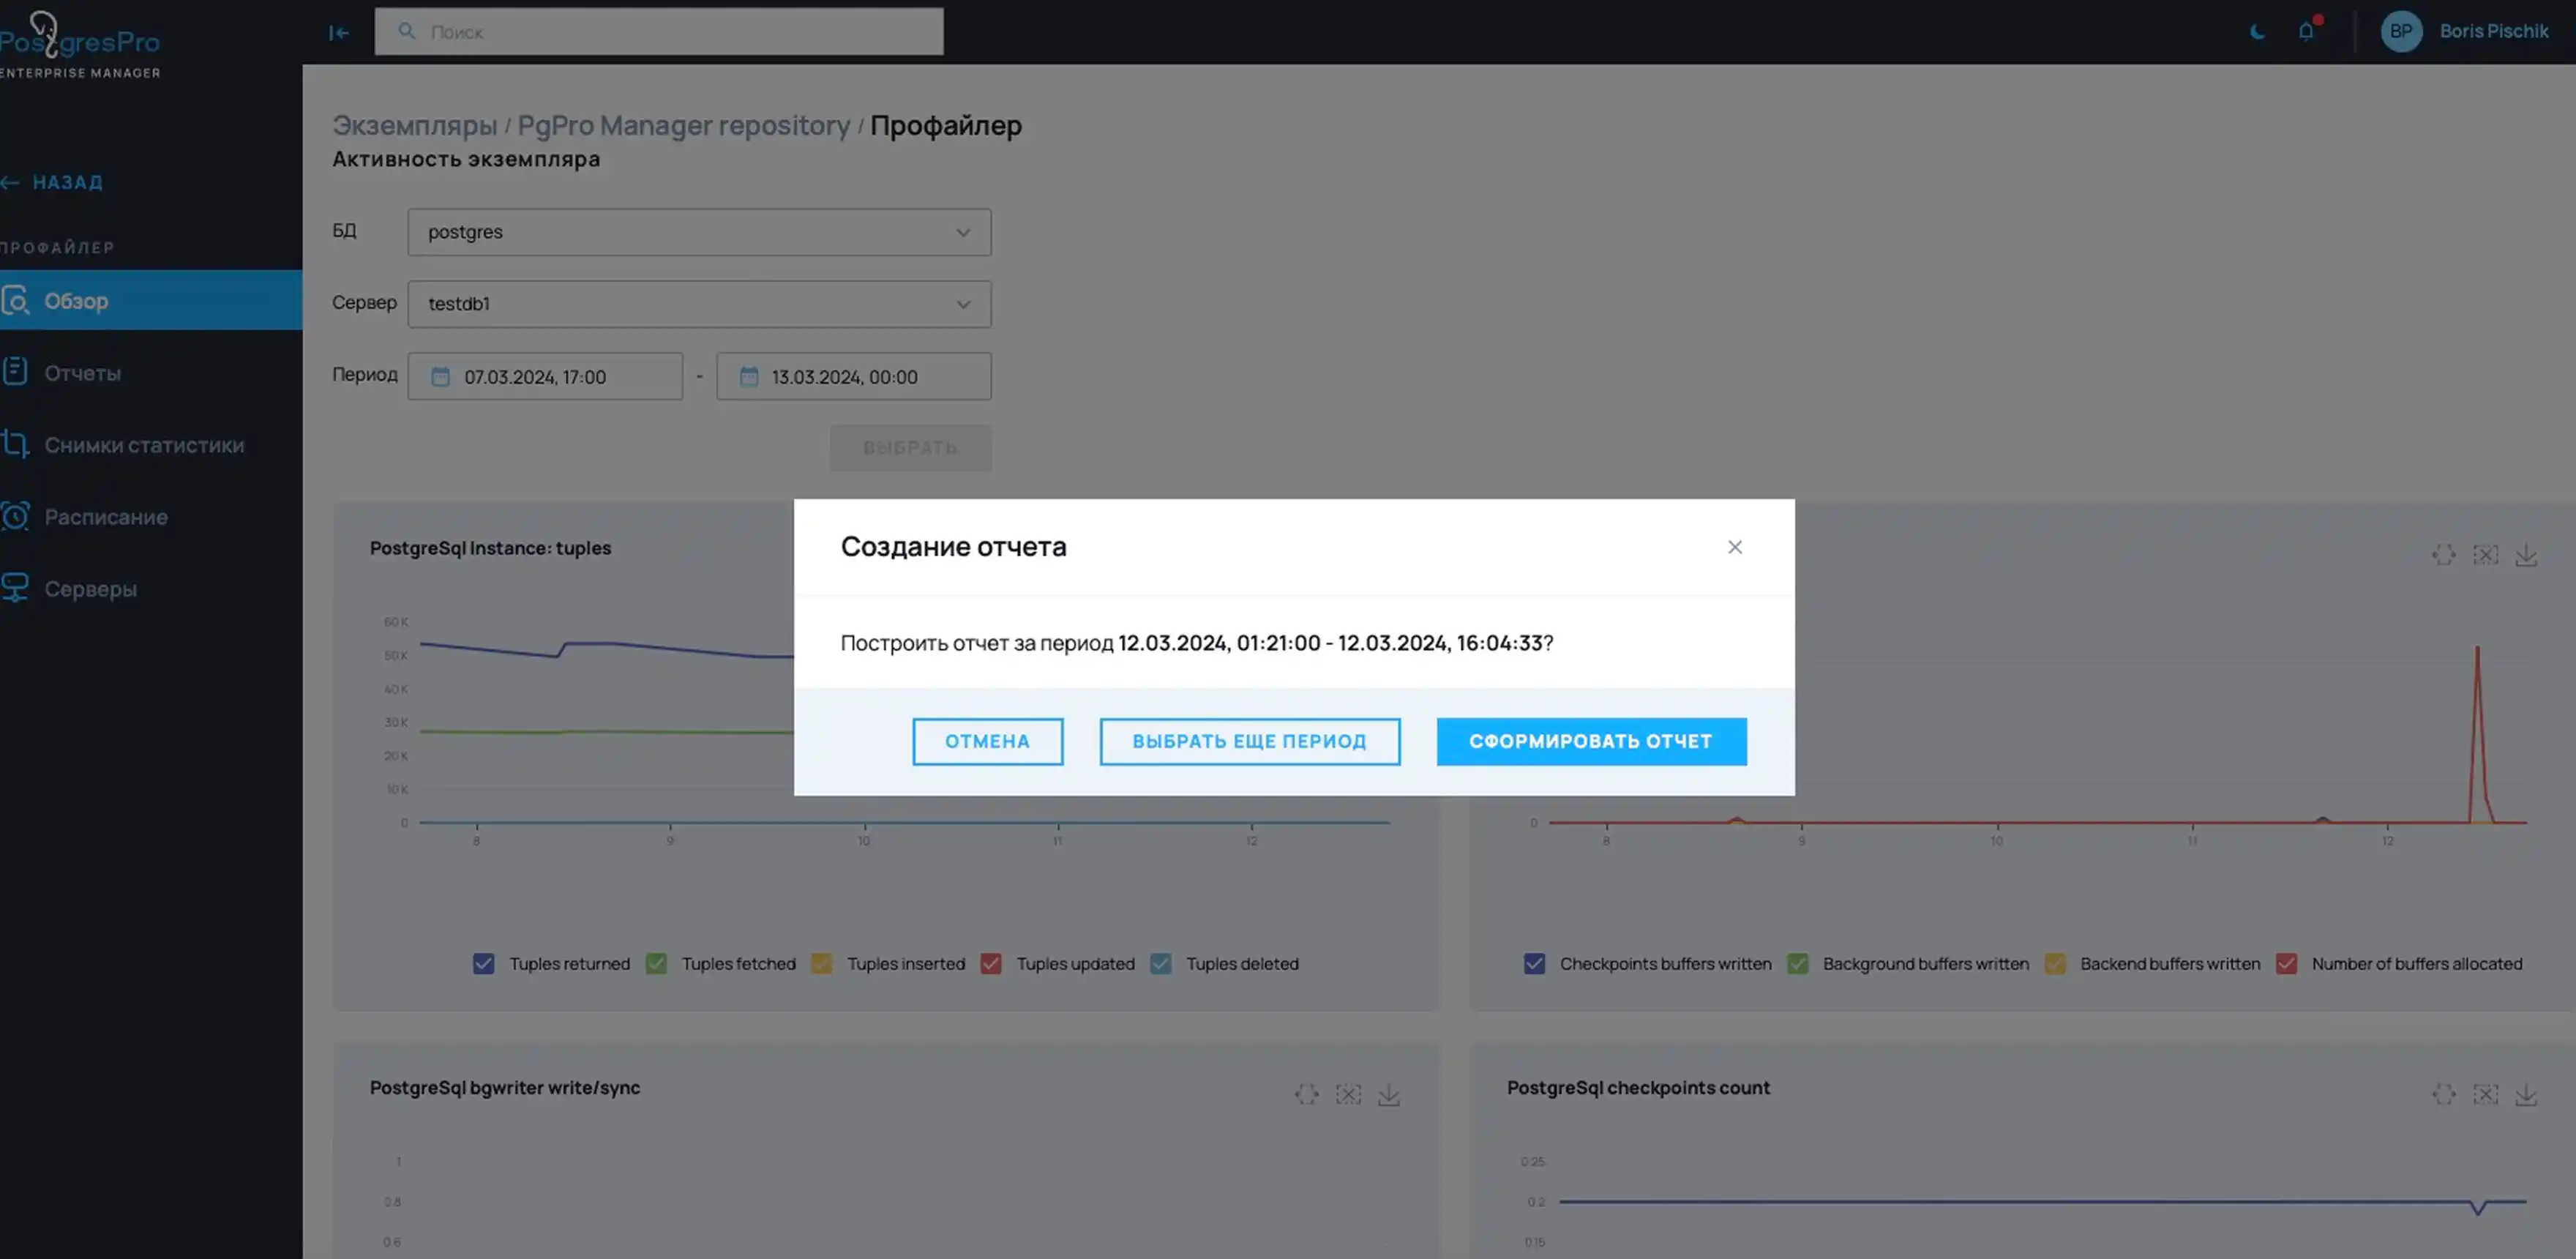2576x1259 pixels.
Task: Open the Отчеты section in sidebar
Action: point(82,373)
